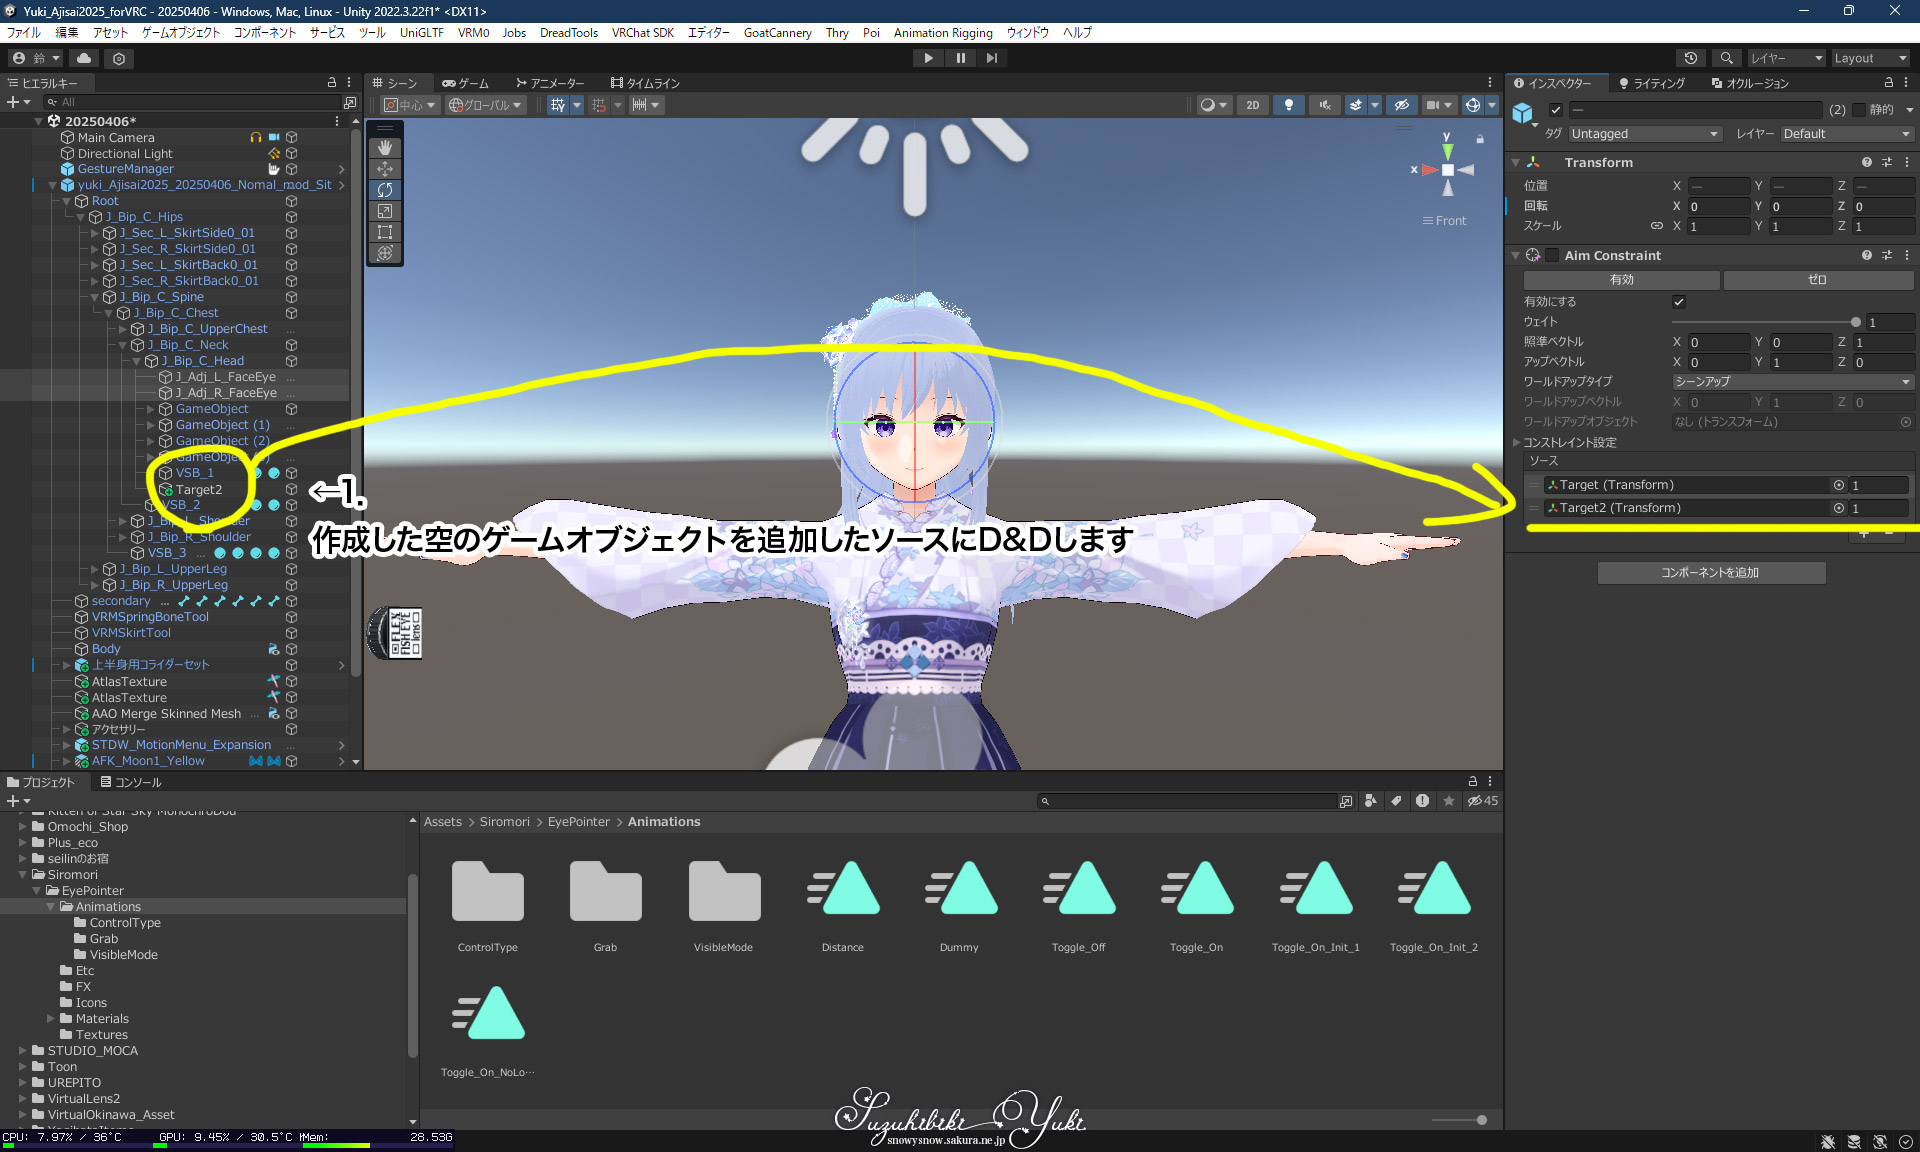1920x1152 pixels.
Task: Open the Layers dropdown in top toolbar
Action: [1786, 58]
